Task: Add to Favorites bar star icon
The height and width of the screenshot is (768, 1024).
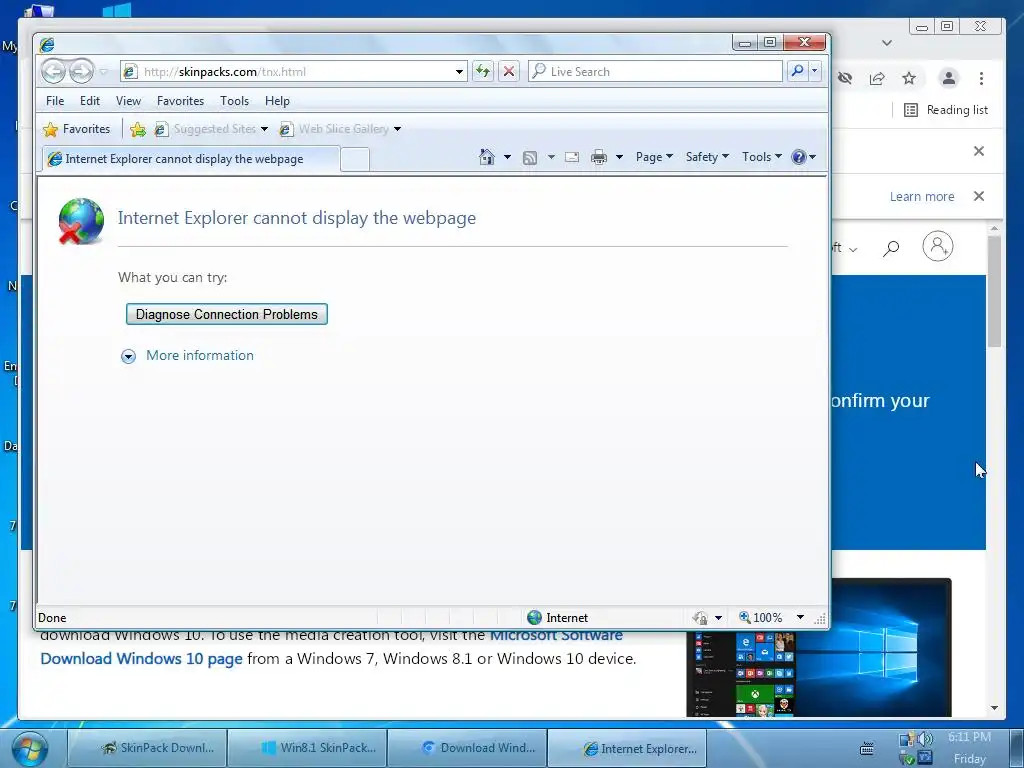Action: 138,129
